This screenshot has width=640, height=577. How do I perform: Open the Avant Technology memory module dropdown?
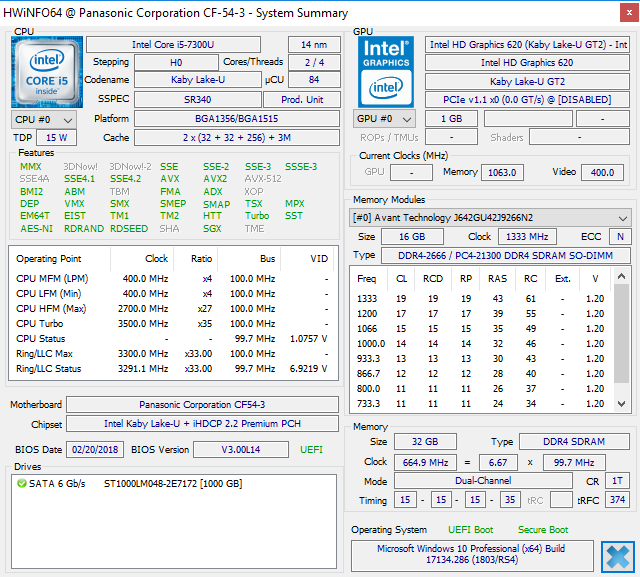point(490,218)
